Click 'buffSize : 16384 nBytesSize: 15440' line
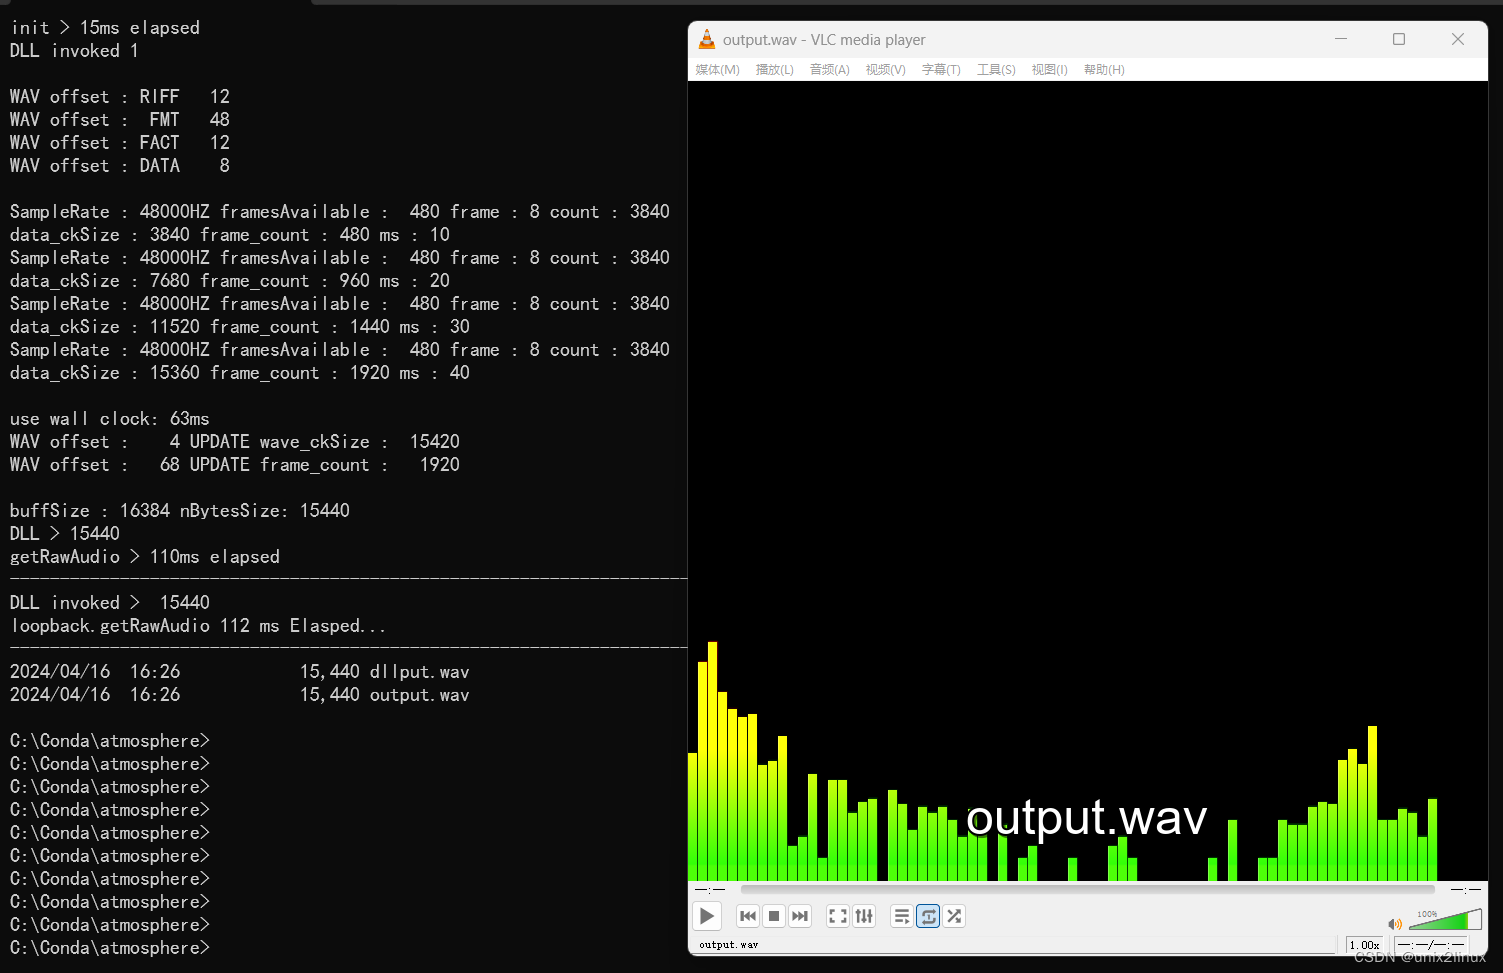This screenshot has height=973, width=1503. tap(180, 510)
